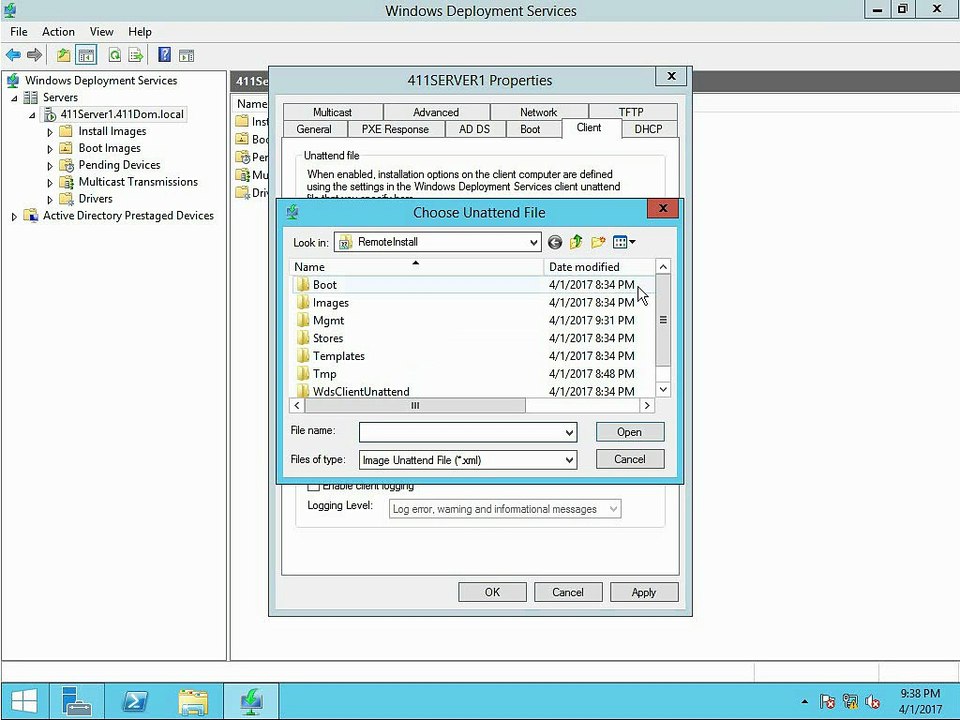Expand the Install Images tree node

point(50,132)
